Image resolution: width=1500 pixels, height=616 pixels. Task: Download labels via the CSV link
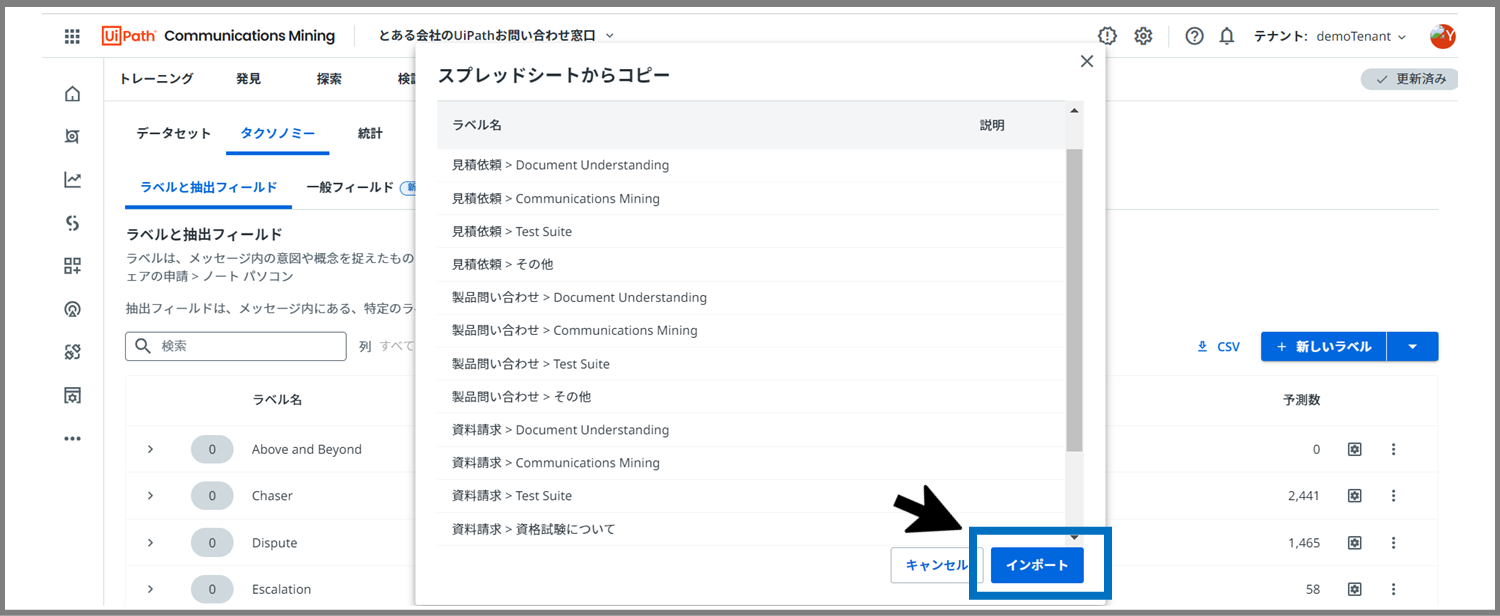(1218, 347)
